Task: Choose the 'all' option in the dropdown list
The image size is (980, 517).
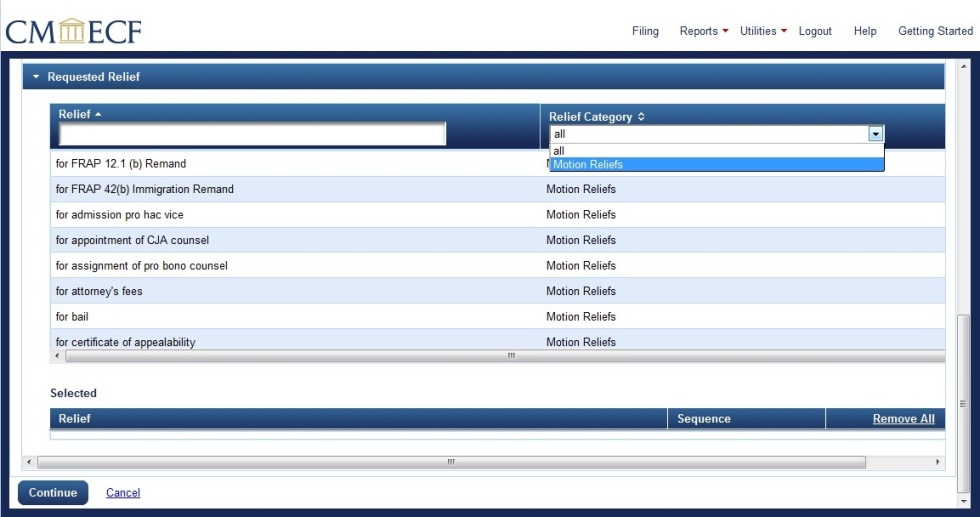Action: pyautogui.click(x=560, y=151)
